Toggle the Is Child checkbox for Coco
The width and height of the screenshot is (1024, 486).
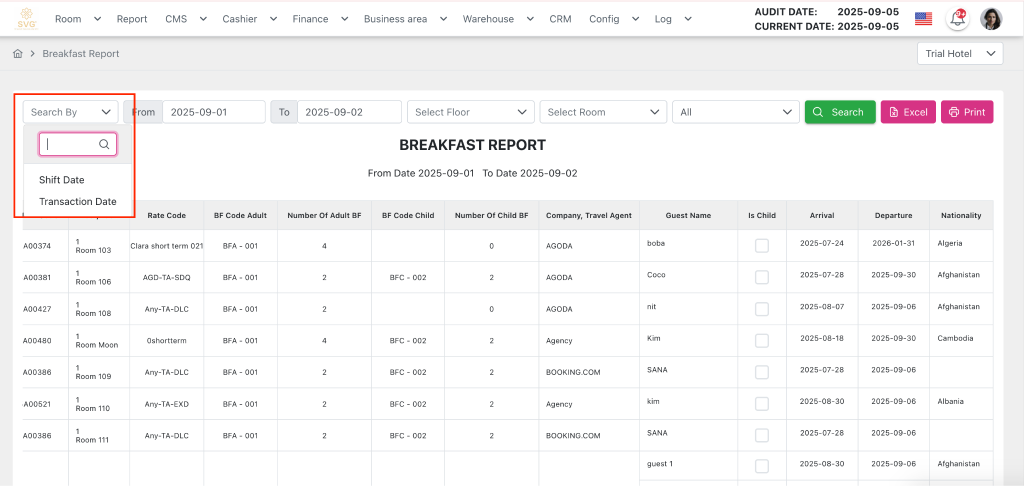point(762,277)
